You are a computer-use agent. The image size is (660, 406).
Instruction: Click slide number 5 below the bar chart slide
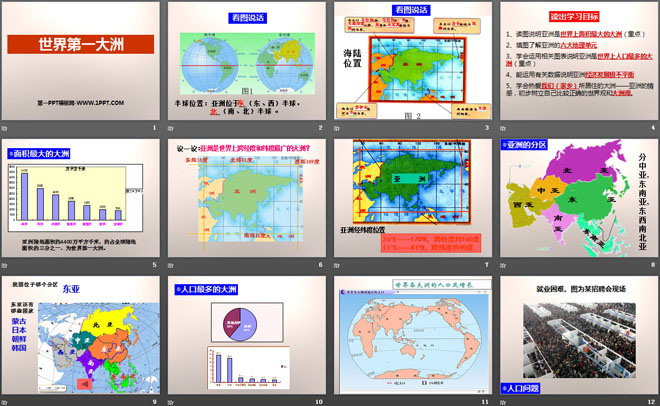point(154,265)
